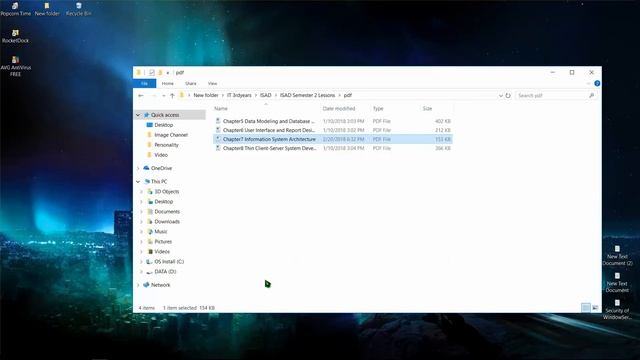The width and height of the screenshot is (640, 360).
Task: Open the View ribbon tab
Action: 212,83
